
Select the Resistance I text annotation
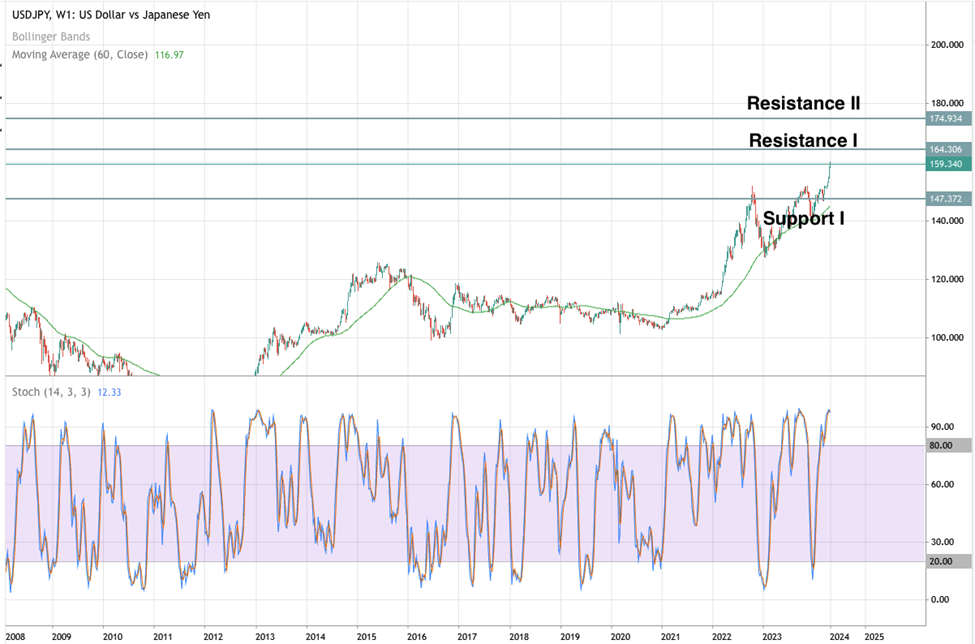(803, 141)
